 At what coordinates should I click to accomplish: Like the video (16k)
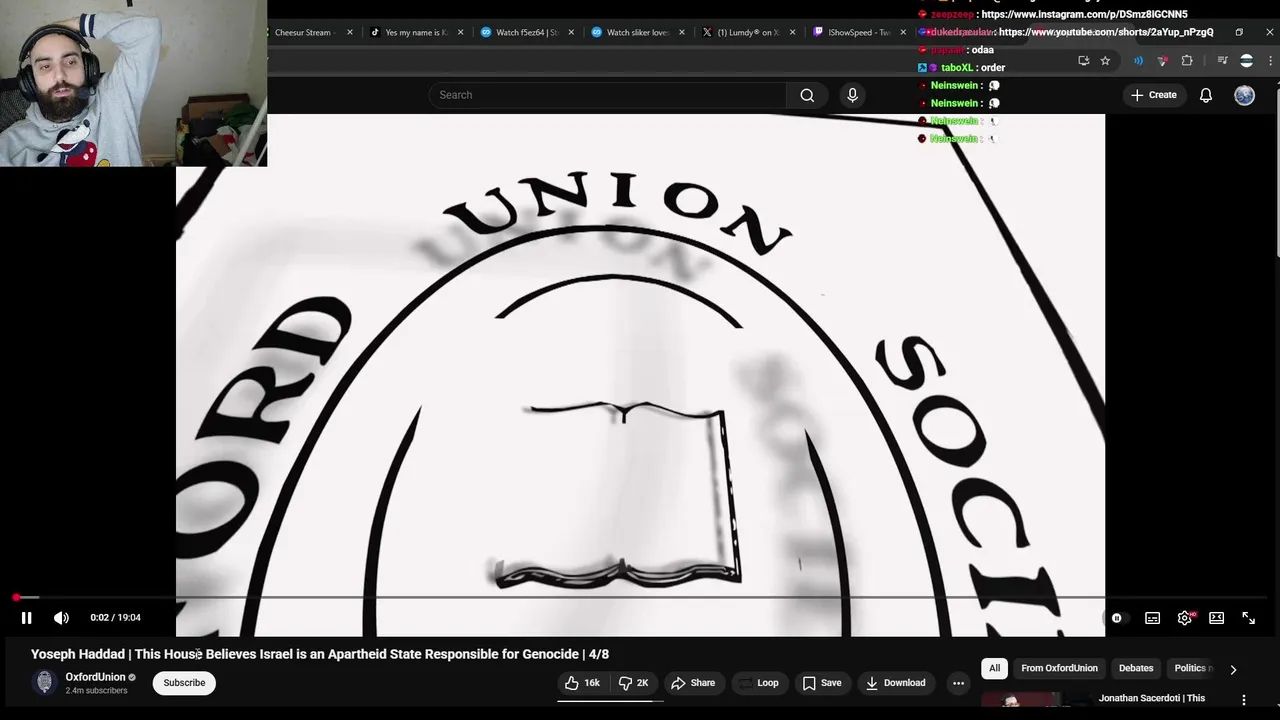[x=582, y=683]
